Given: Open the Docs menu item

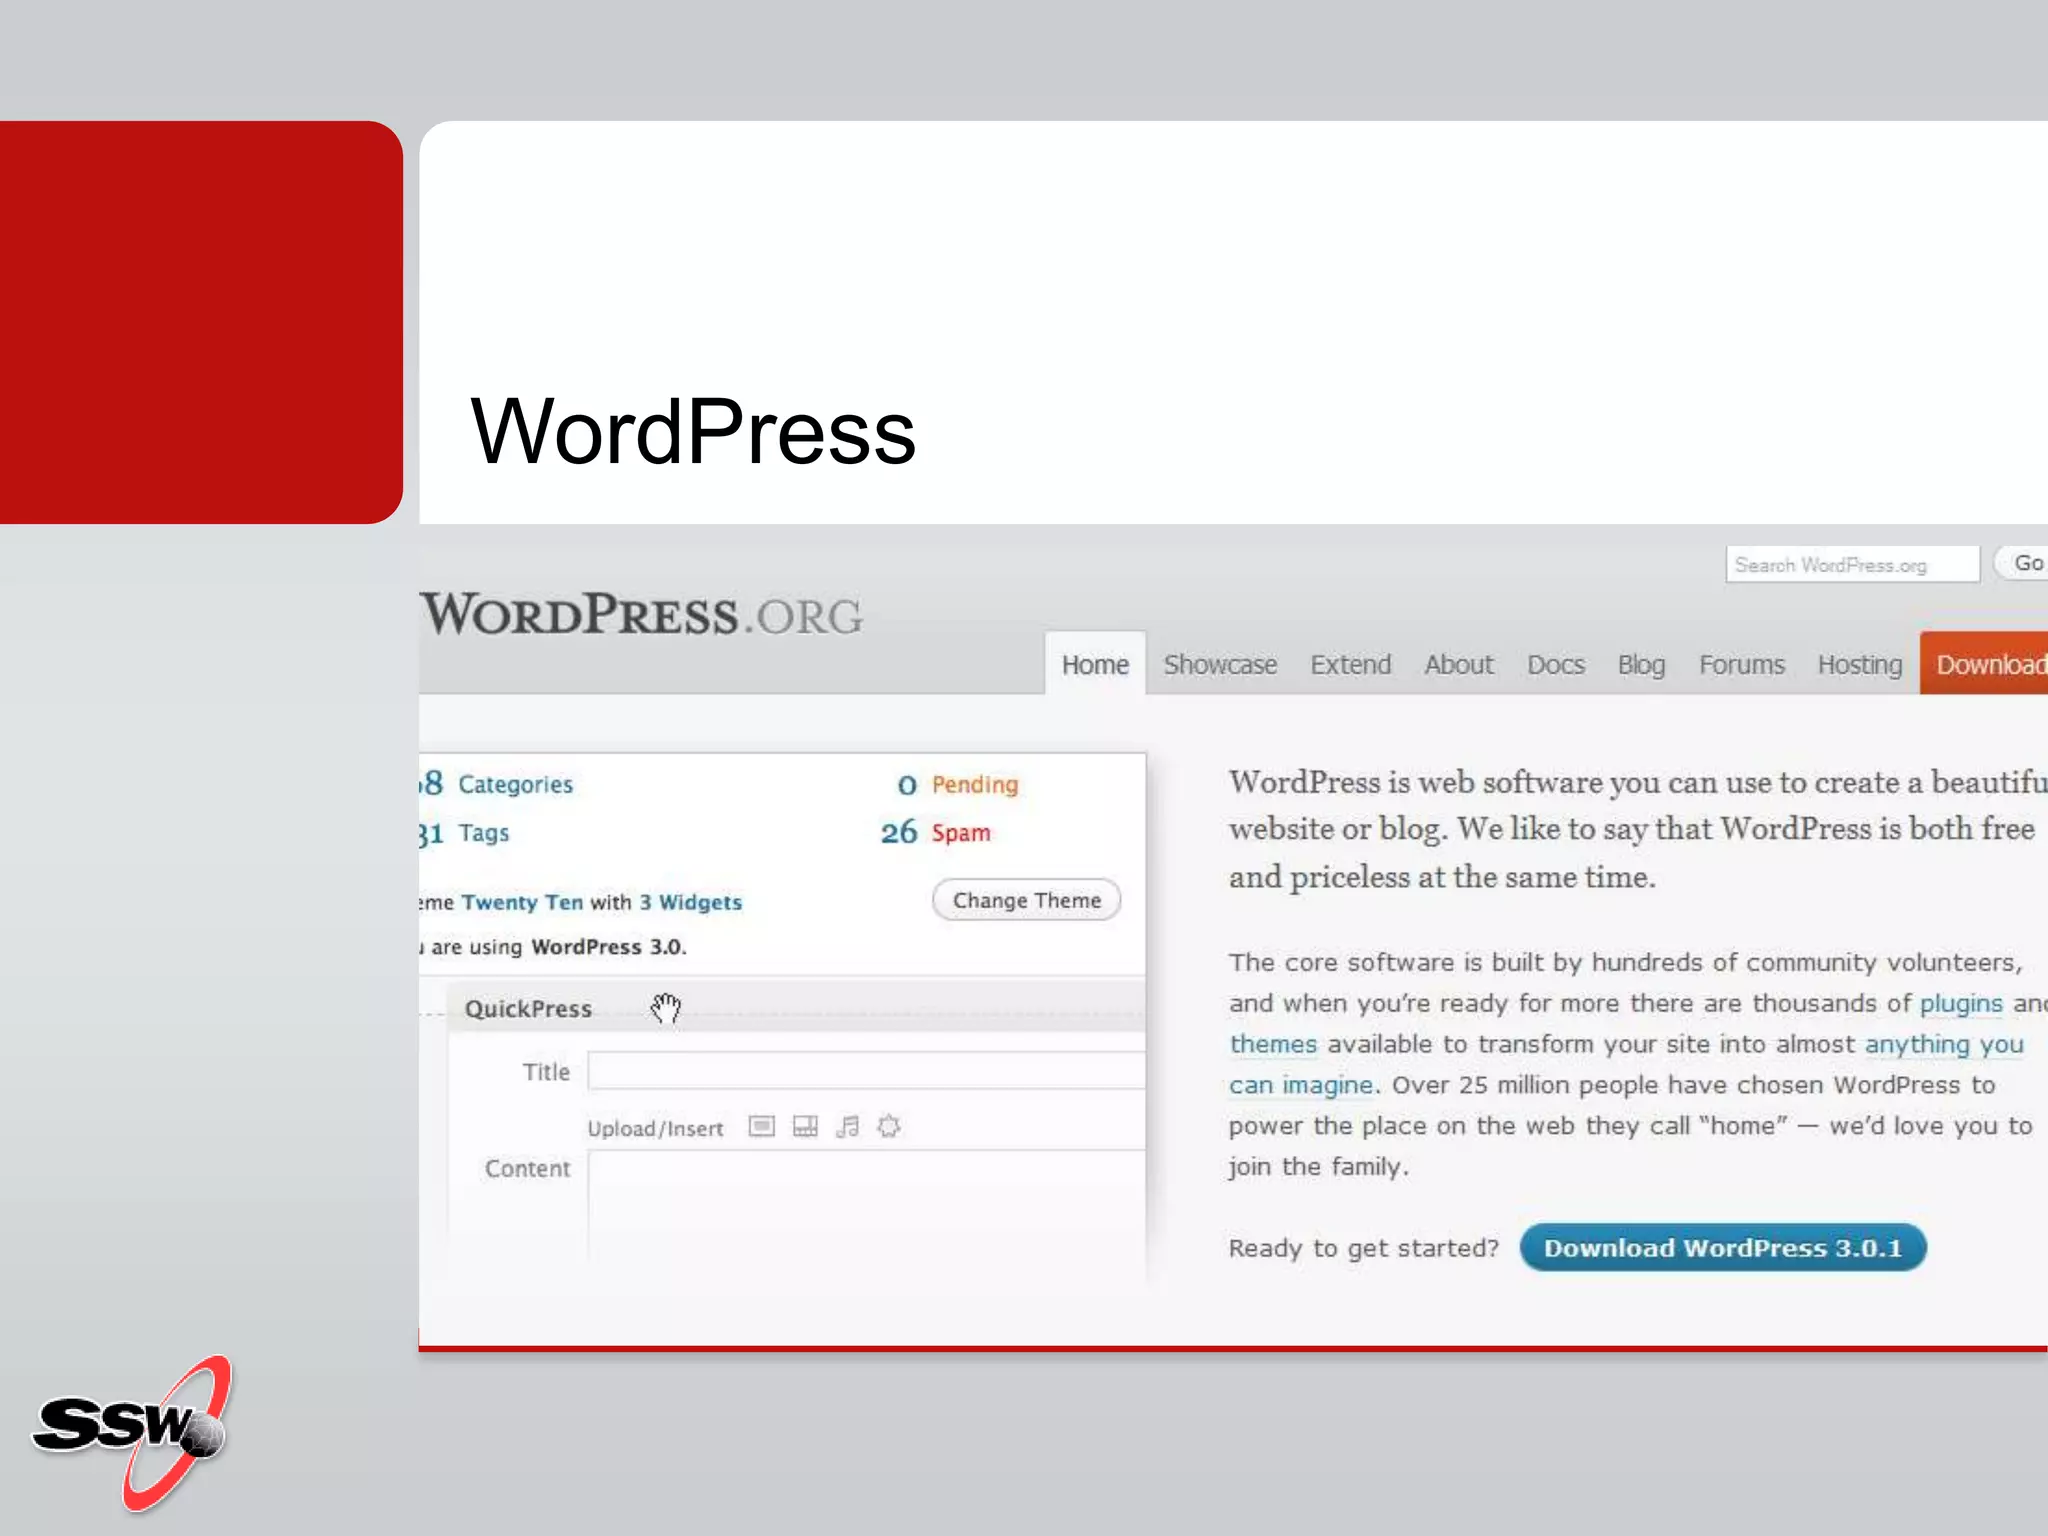Looking at the screenshot, I should 1556,664.
